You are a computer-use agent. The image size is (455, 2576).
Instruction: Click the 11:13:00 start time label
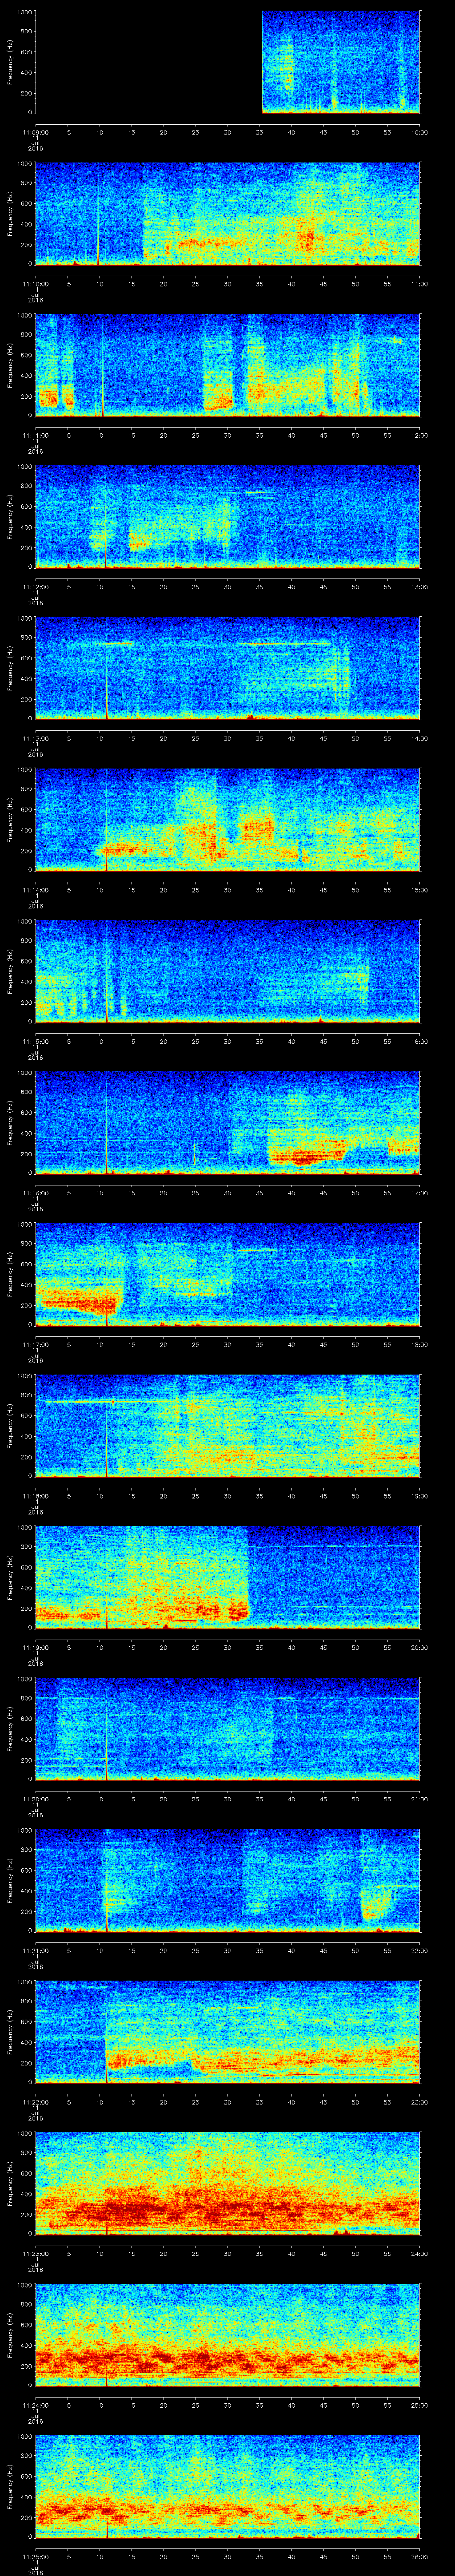[35, 738]
